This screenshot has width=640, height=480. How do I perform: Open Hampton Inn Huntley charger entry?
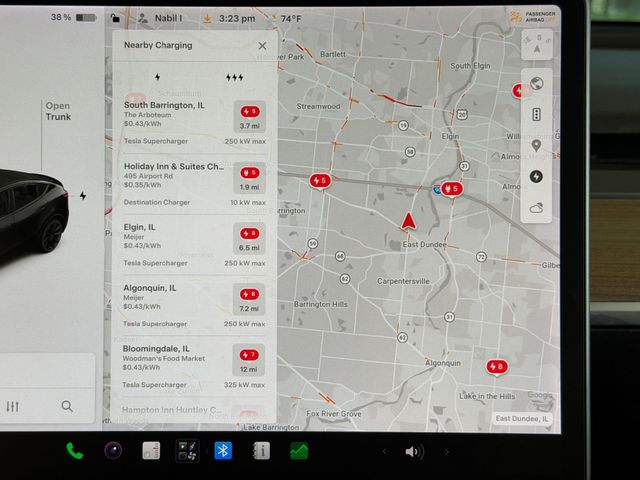click(194, 411)
